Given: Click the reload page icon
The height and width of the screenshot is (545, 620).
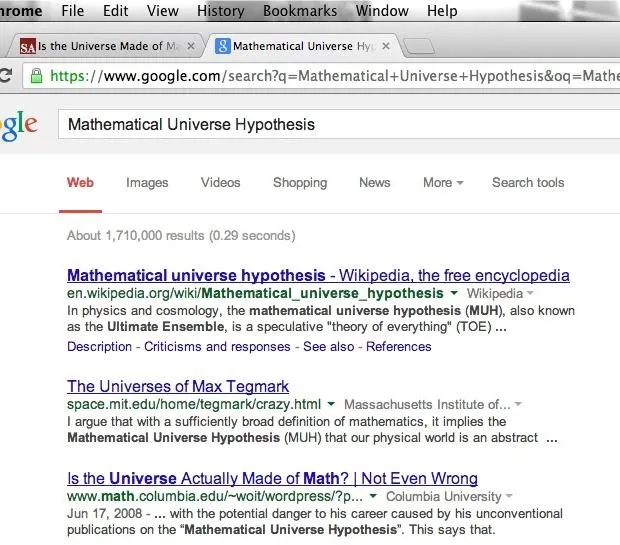Looking at the screenshot, I should coord(6,75).
